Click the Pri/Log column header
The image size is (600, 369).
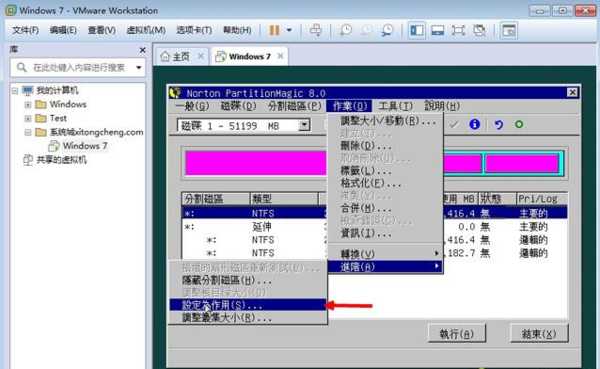tap(541, 199)
